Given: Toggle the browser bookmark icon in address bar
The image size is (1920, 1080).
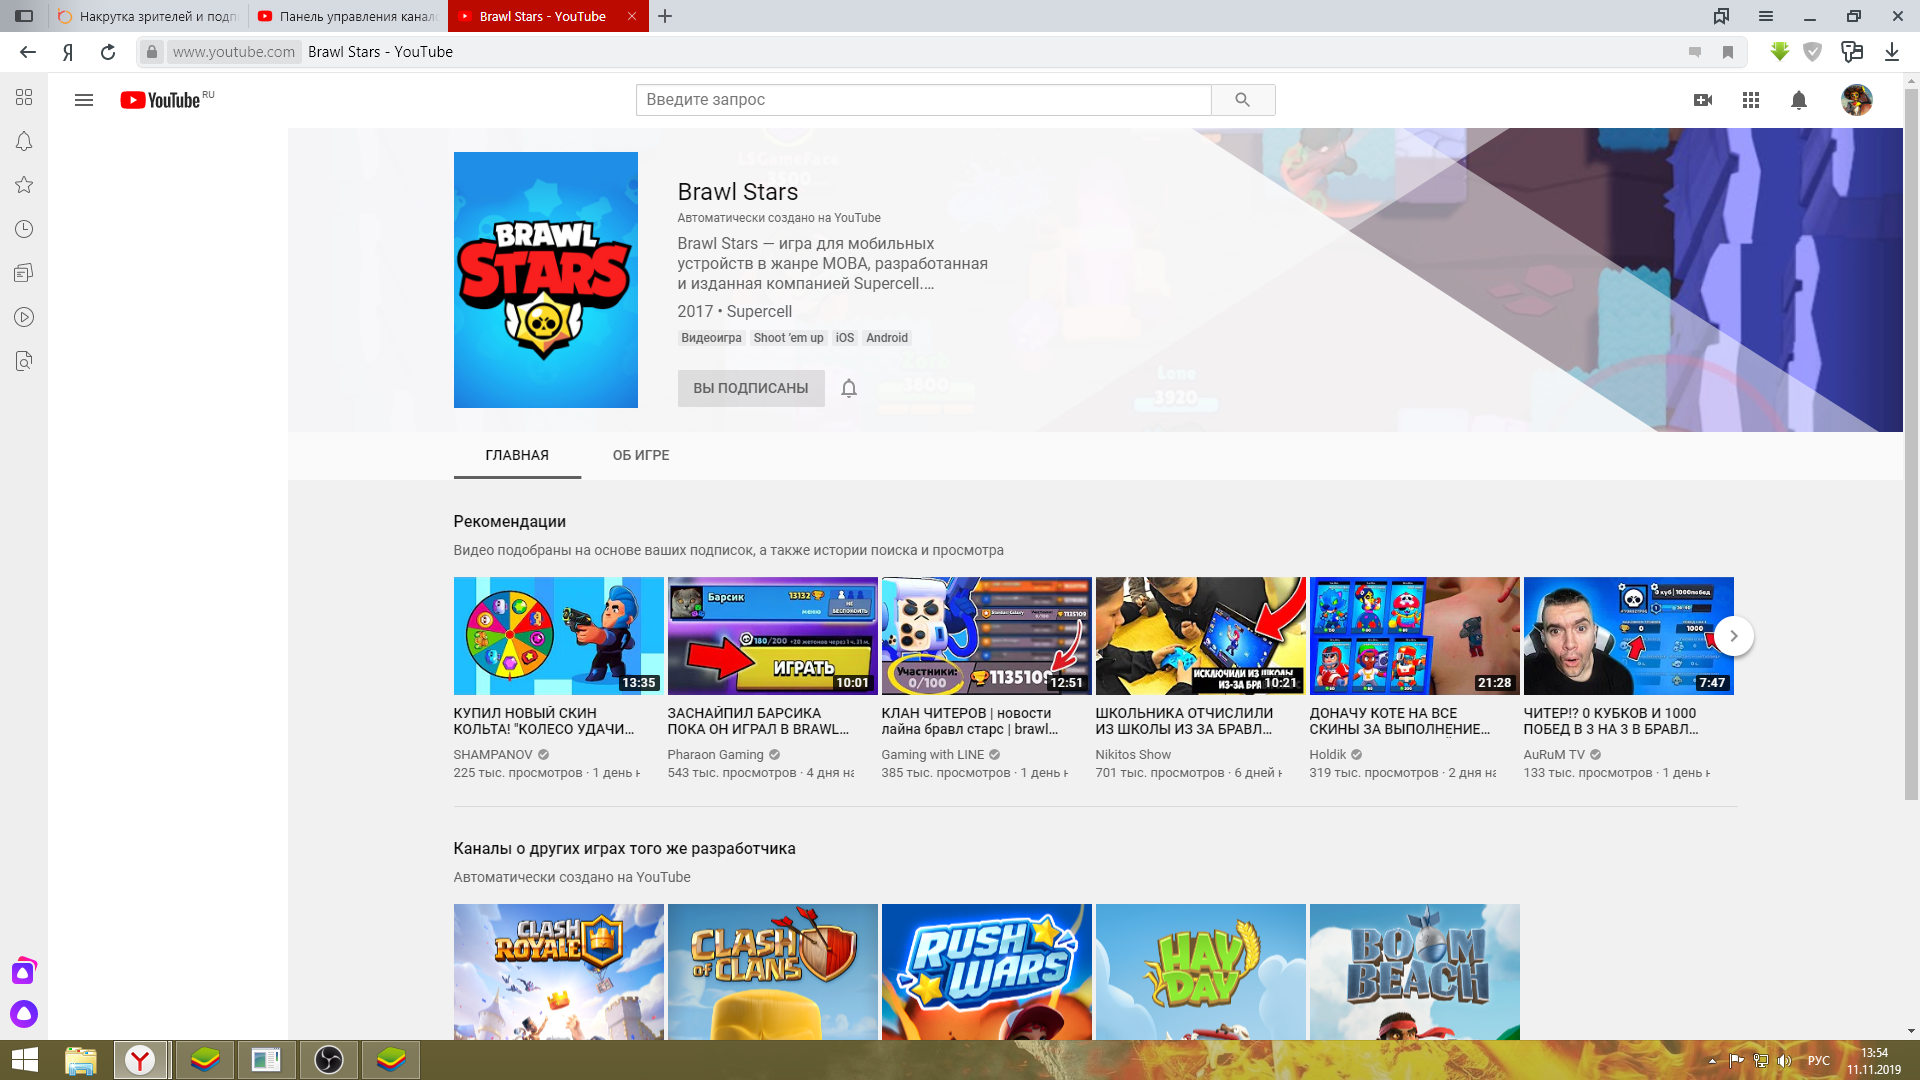Looking at the screenshot, I should (1728, 52).
